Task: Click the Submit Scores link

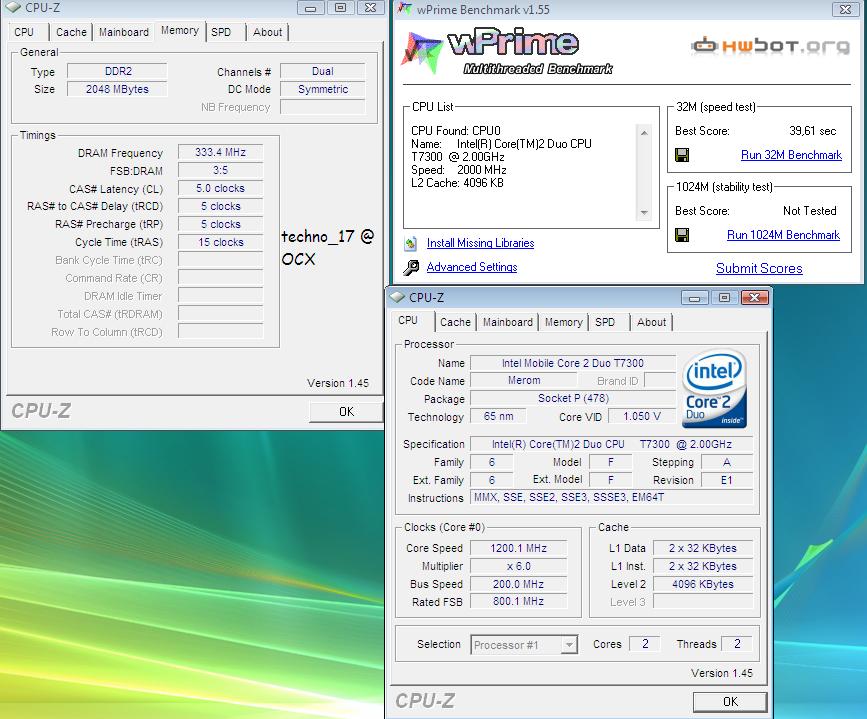Action: [759, 268]
